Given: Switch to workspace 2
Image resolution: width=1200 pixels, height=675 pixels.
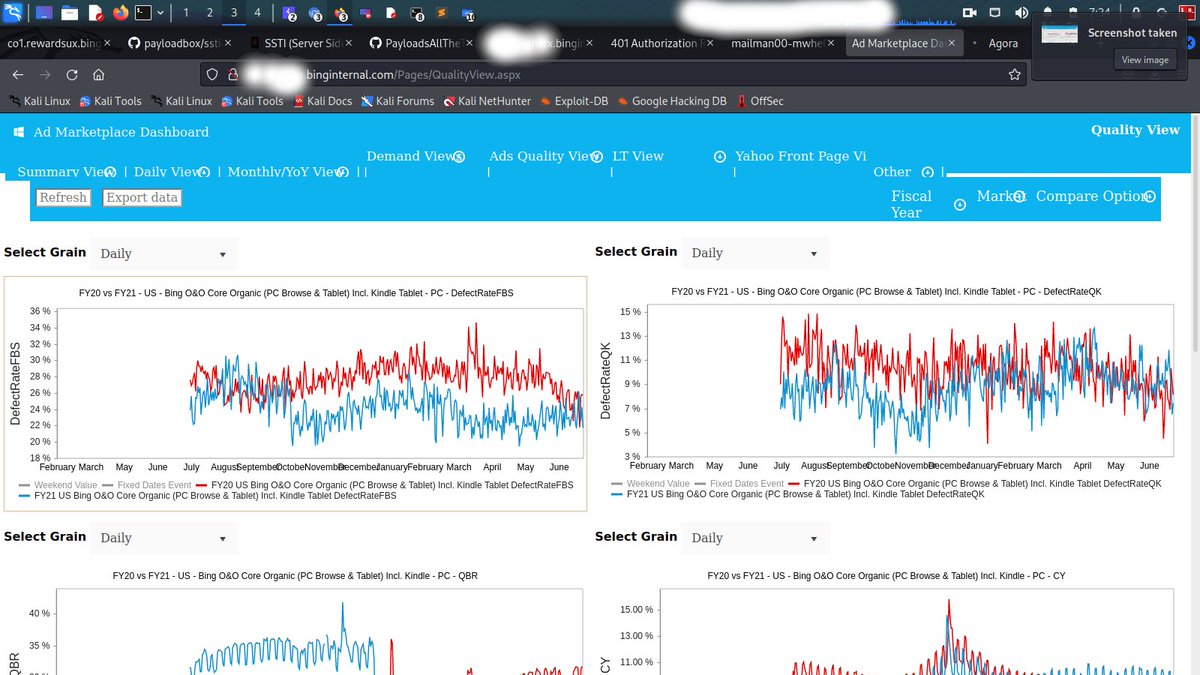Looking at the screenshot, I should coord(209,13).
